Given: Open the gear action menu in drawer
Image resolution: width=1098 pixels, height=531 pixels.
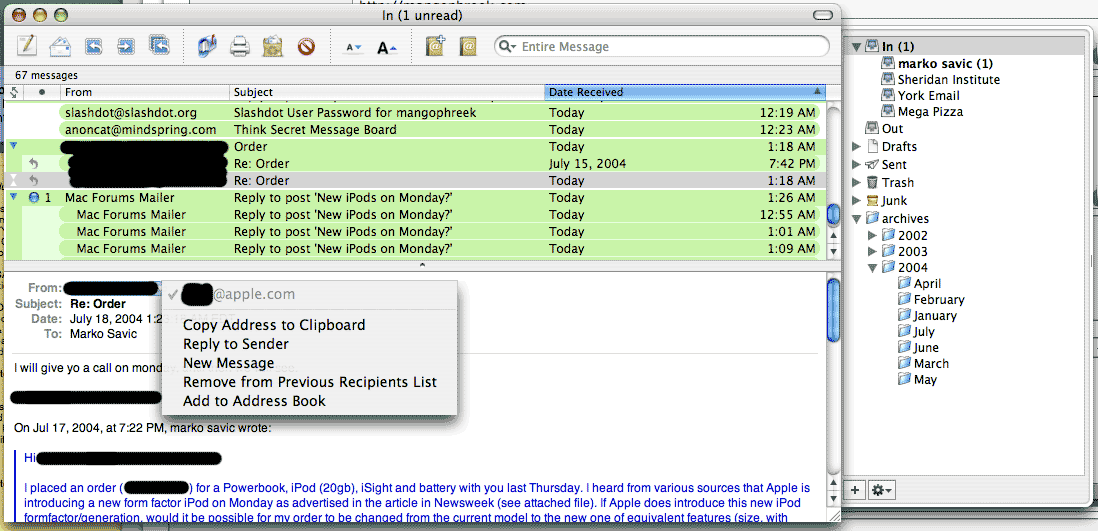Looking at the screenshot, I should click(881, 490).
